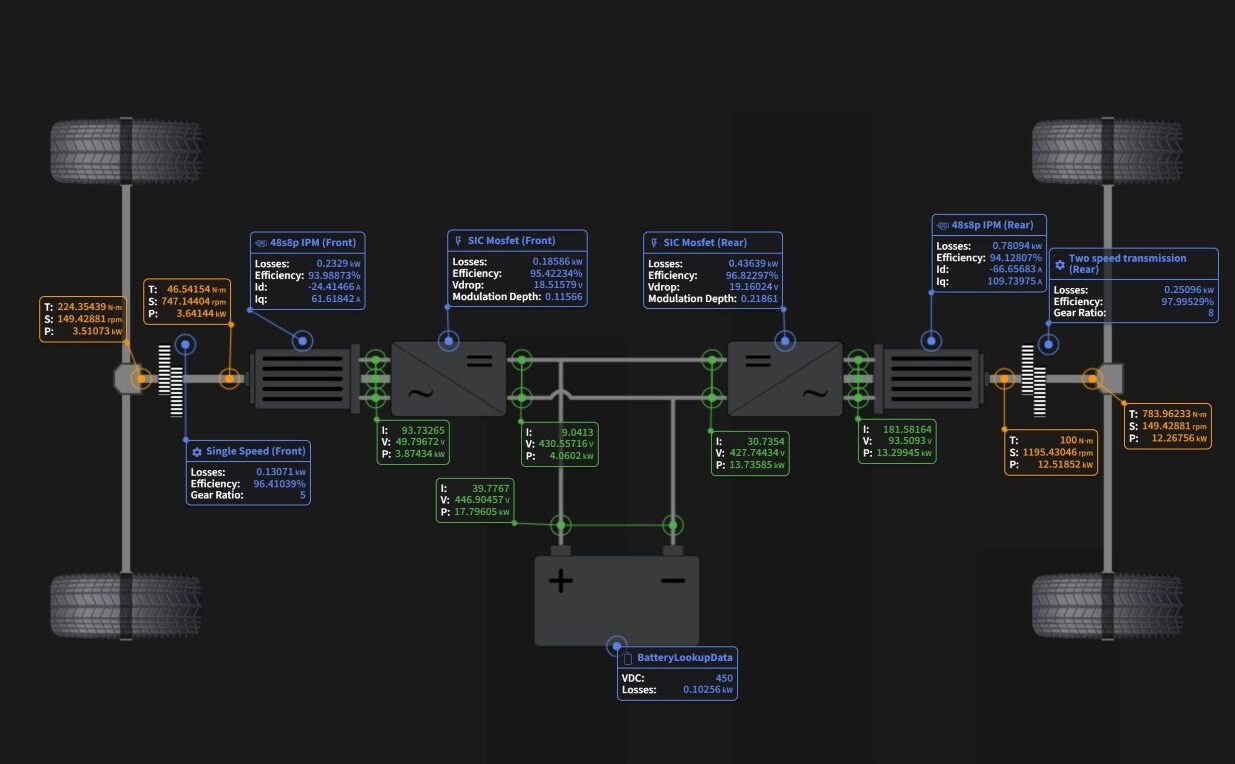
Task: Select the battery pack graphic
Action: coord(616,598)
